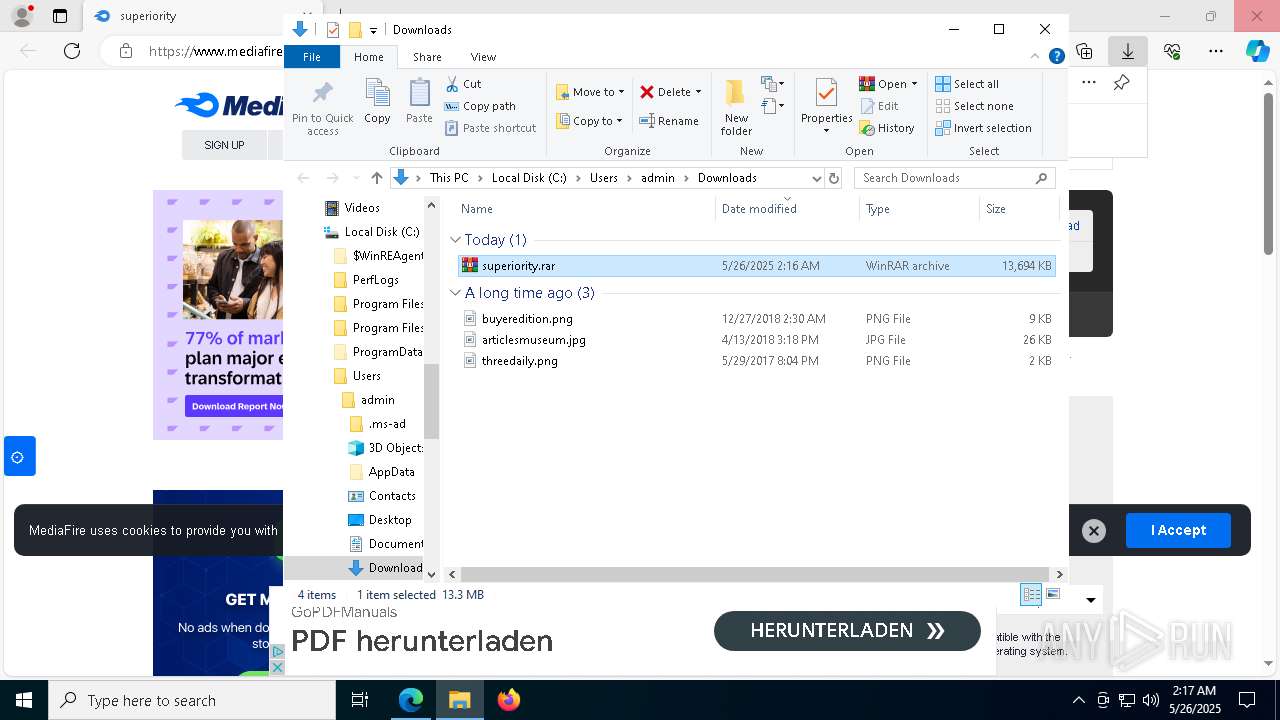1280x720 pixels.
Task: Select the Home ribbon tab
Action: (368, 57)
